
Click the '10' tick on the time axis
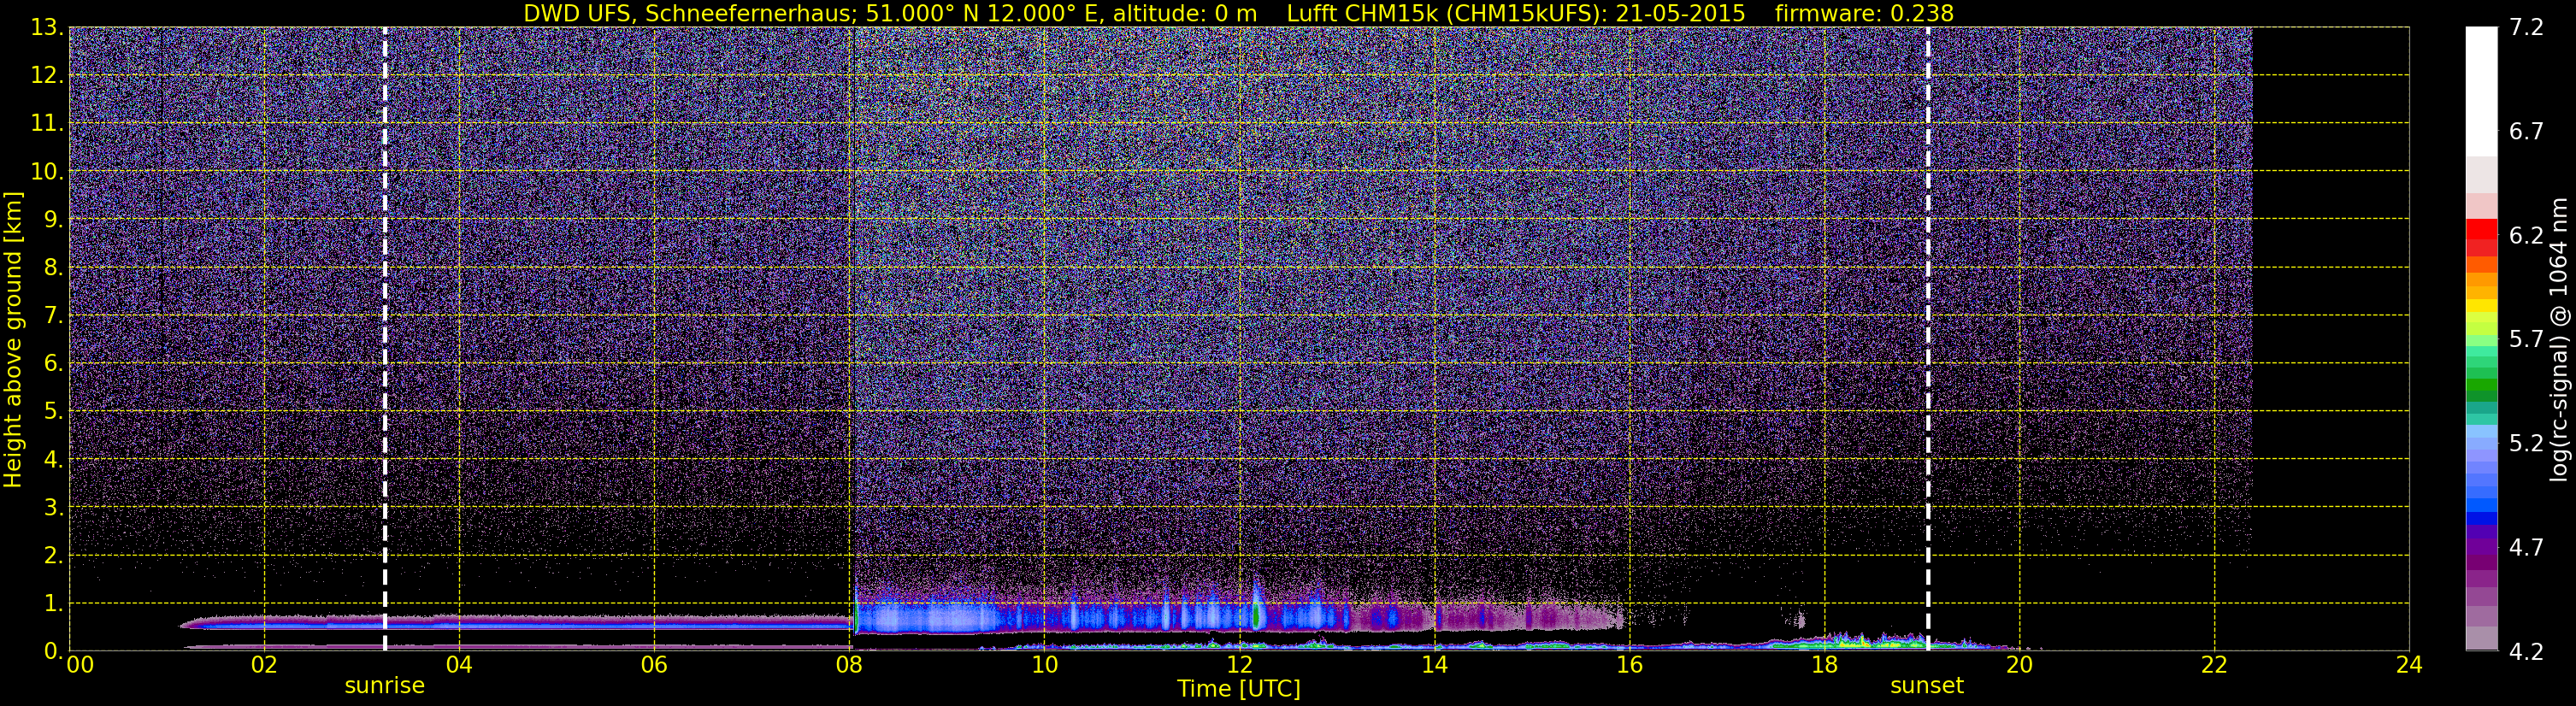[x=1044, y=665]
